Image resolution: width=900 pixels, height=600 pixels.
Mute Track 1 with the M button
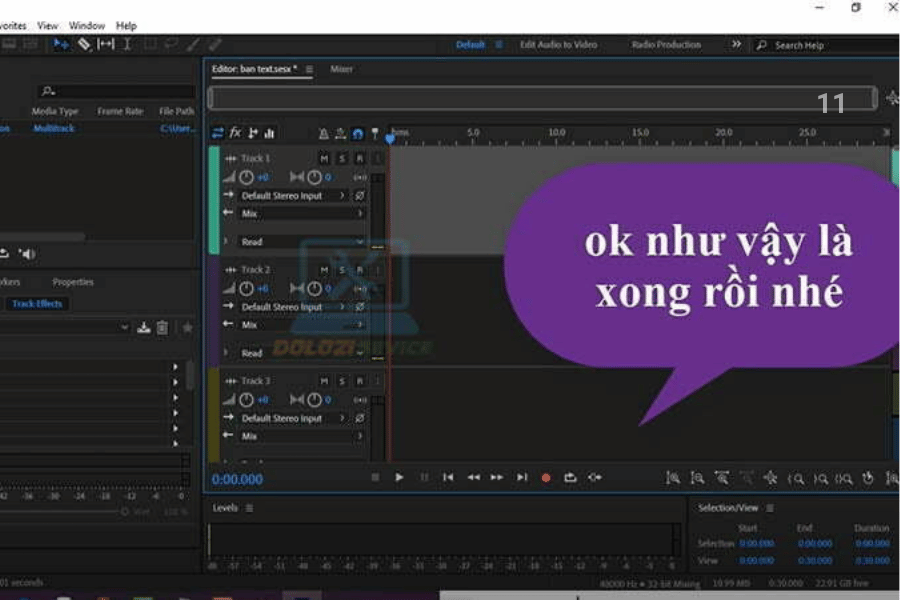pyautogui.click(x=323, y=159)
